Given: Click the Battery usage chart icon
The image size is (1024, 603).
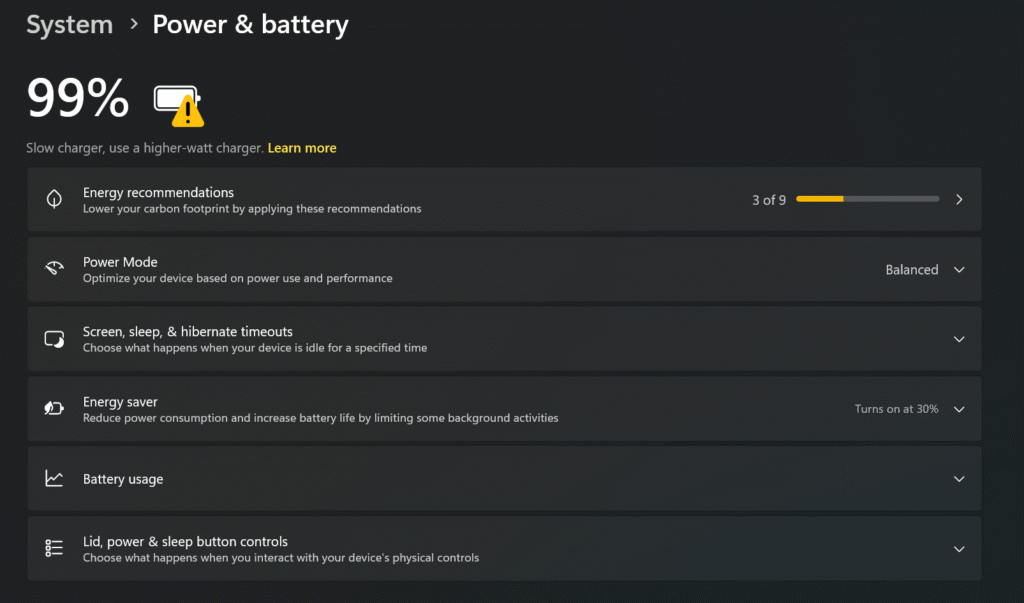Looking at the screenshot, I should [54, 479].
